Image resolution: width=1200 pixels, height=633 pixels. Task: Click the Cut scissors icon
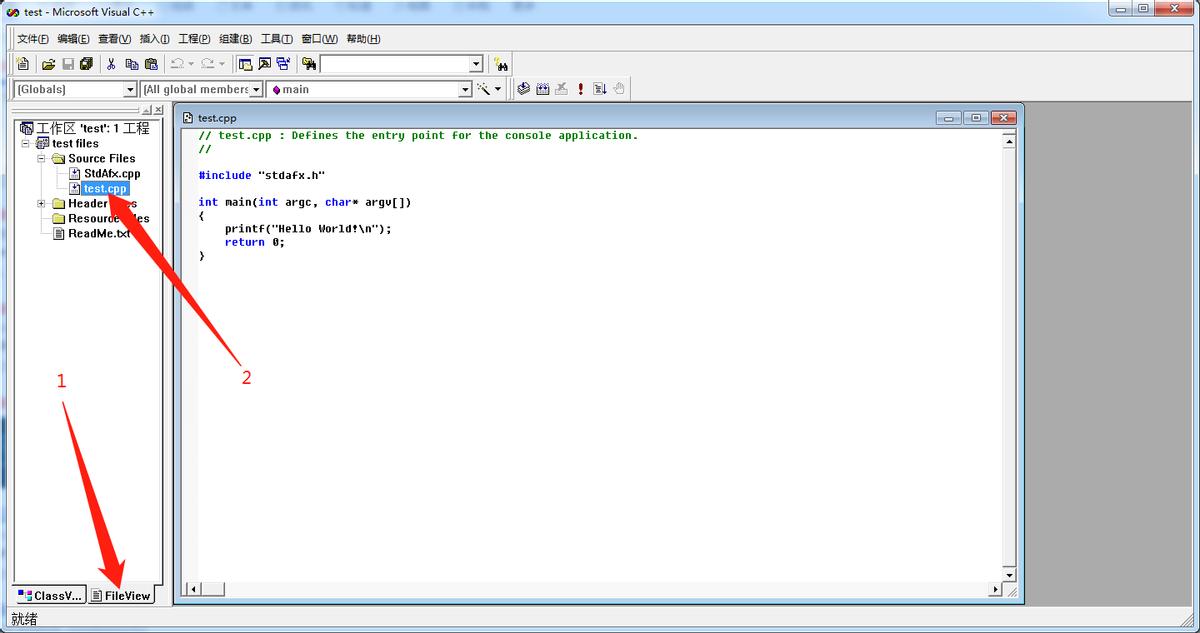pos(112,64)
